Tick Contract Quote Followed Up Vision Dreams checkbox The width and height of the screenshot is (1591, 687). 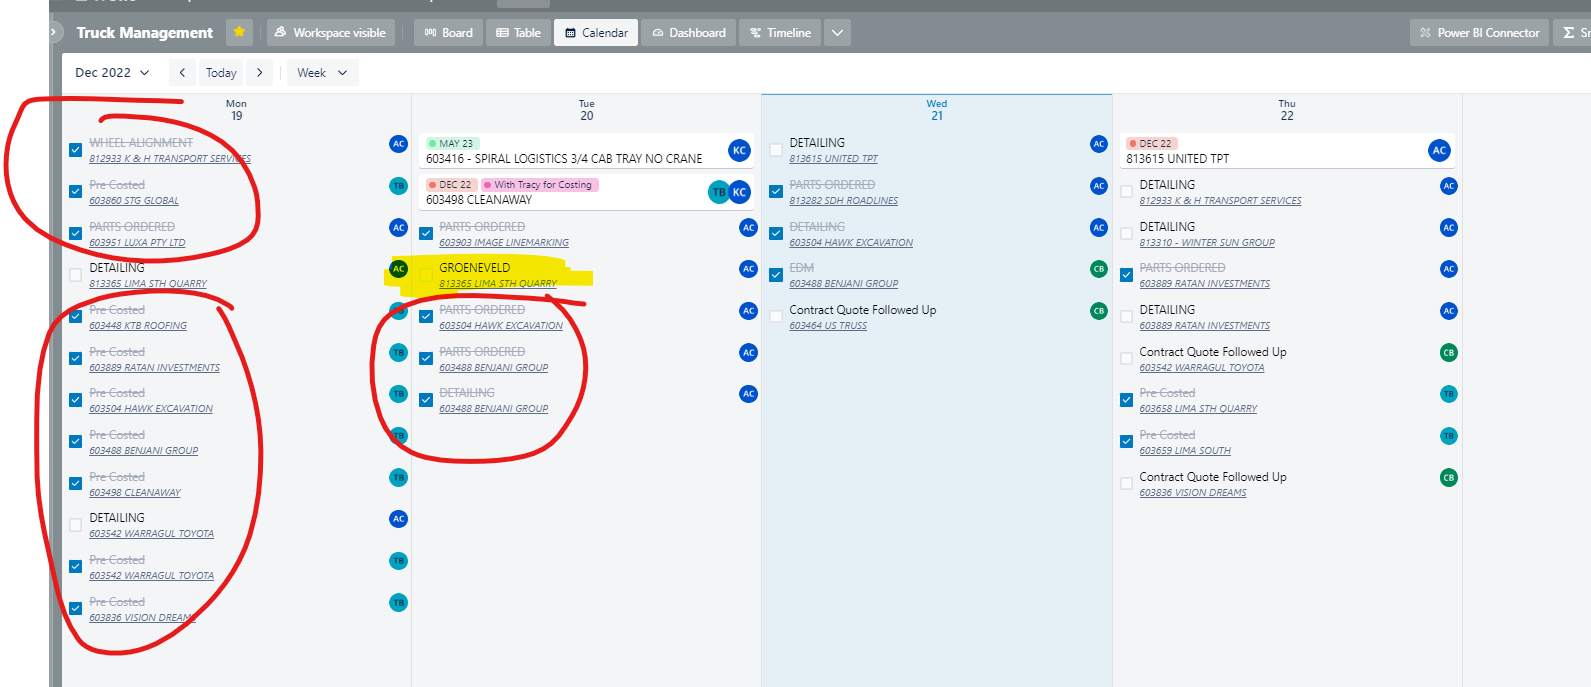click(1126, 484)
